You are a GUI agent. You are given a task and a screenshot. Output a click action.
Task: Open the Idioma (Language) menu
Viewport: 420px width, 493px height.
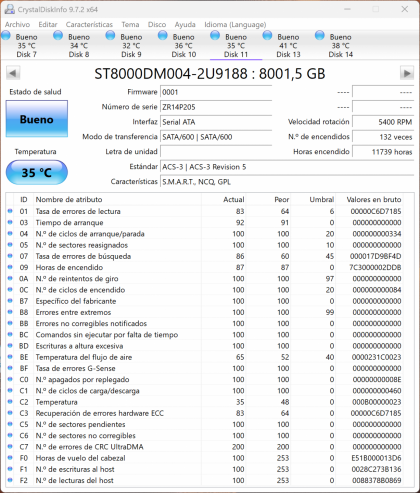click(x=235, y=24)
